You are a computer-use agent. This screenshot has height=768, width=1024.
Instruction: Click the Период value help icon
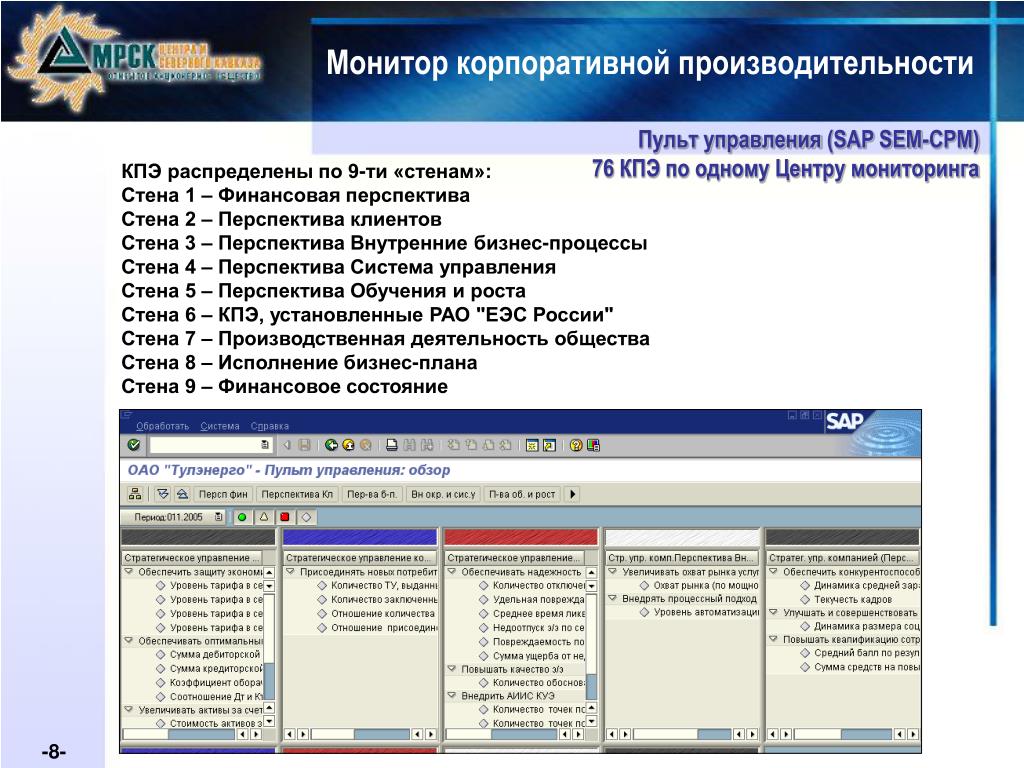pos(218,517)
